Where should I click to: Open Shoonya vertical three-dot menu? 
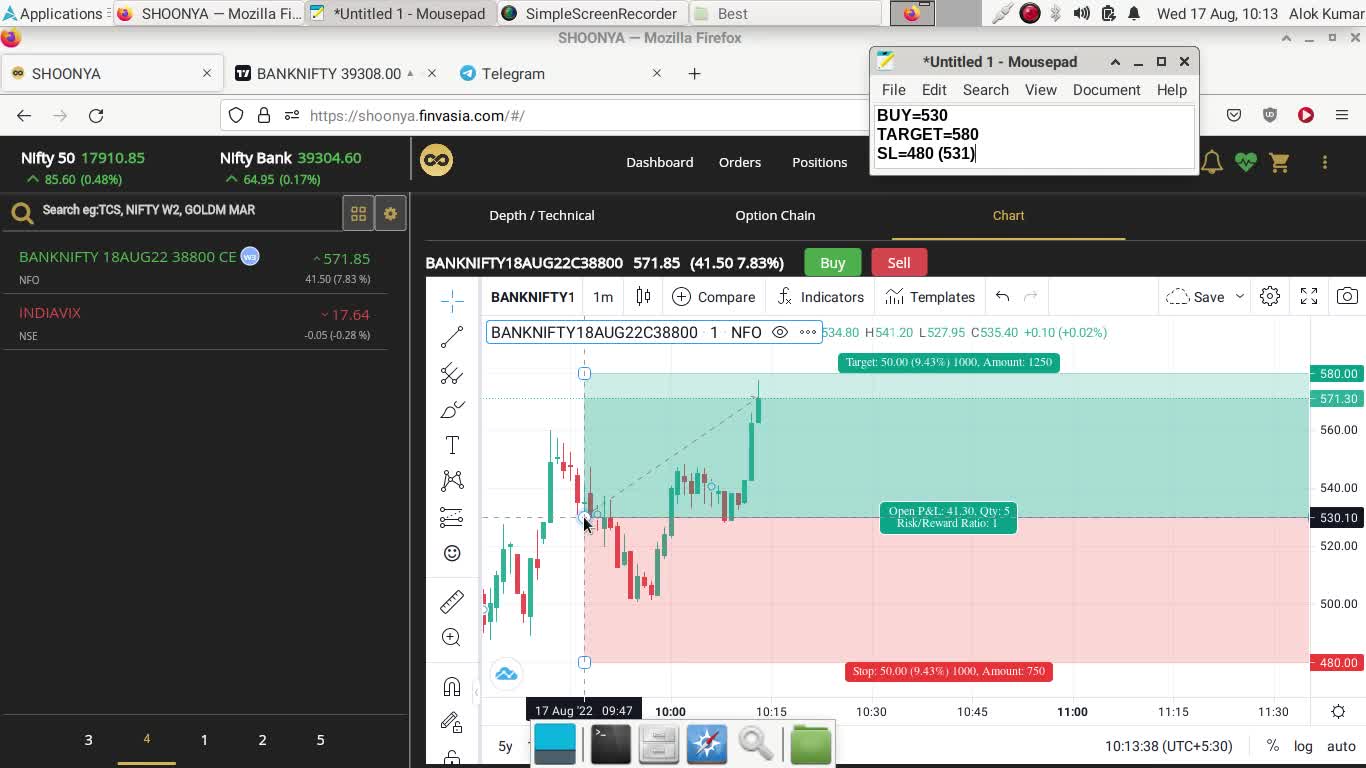click(x=1325, y=162)
